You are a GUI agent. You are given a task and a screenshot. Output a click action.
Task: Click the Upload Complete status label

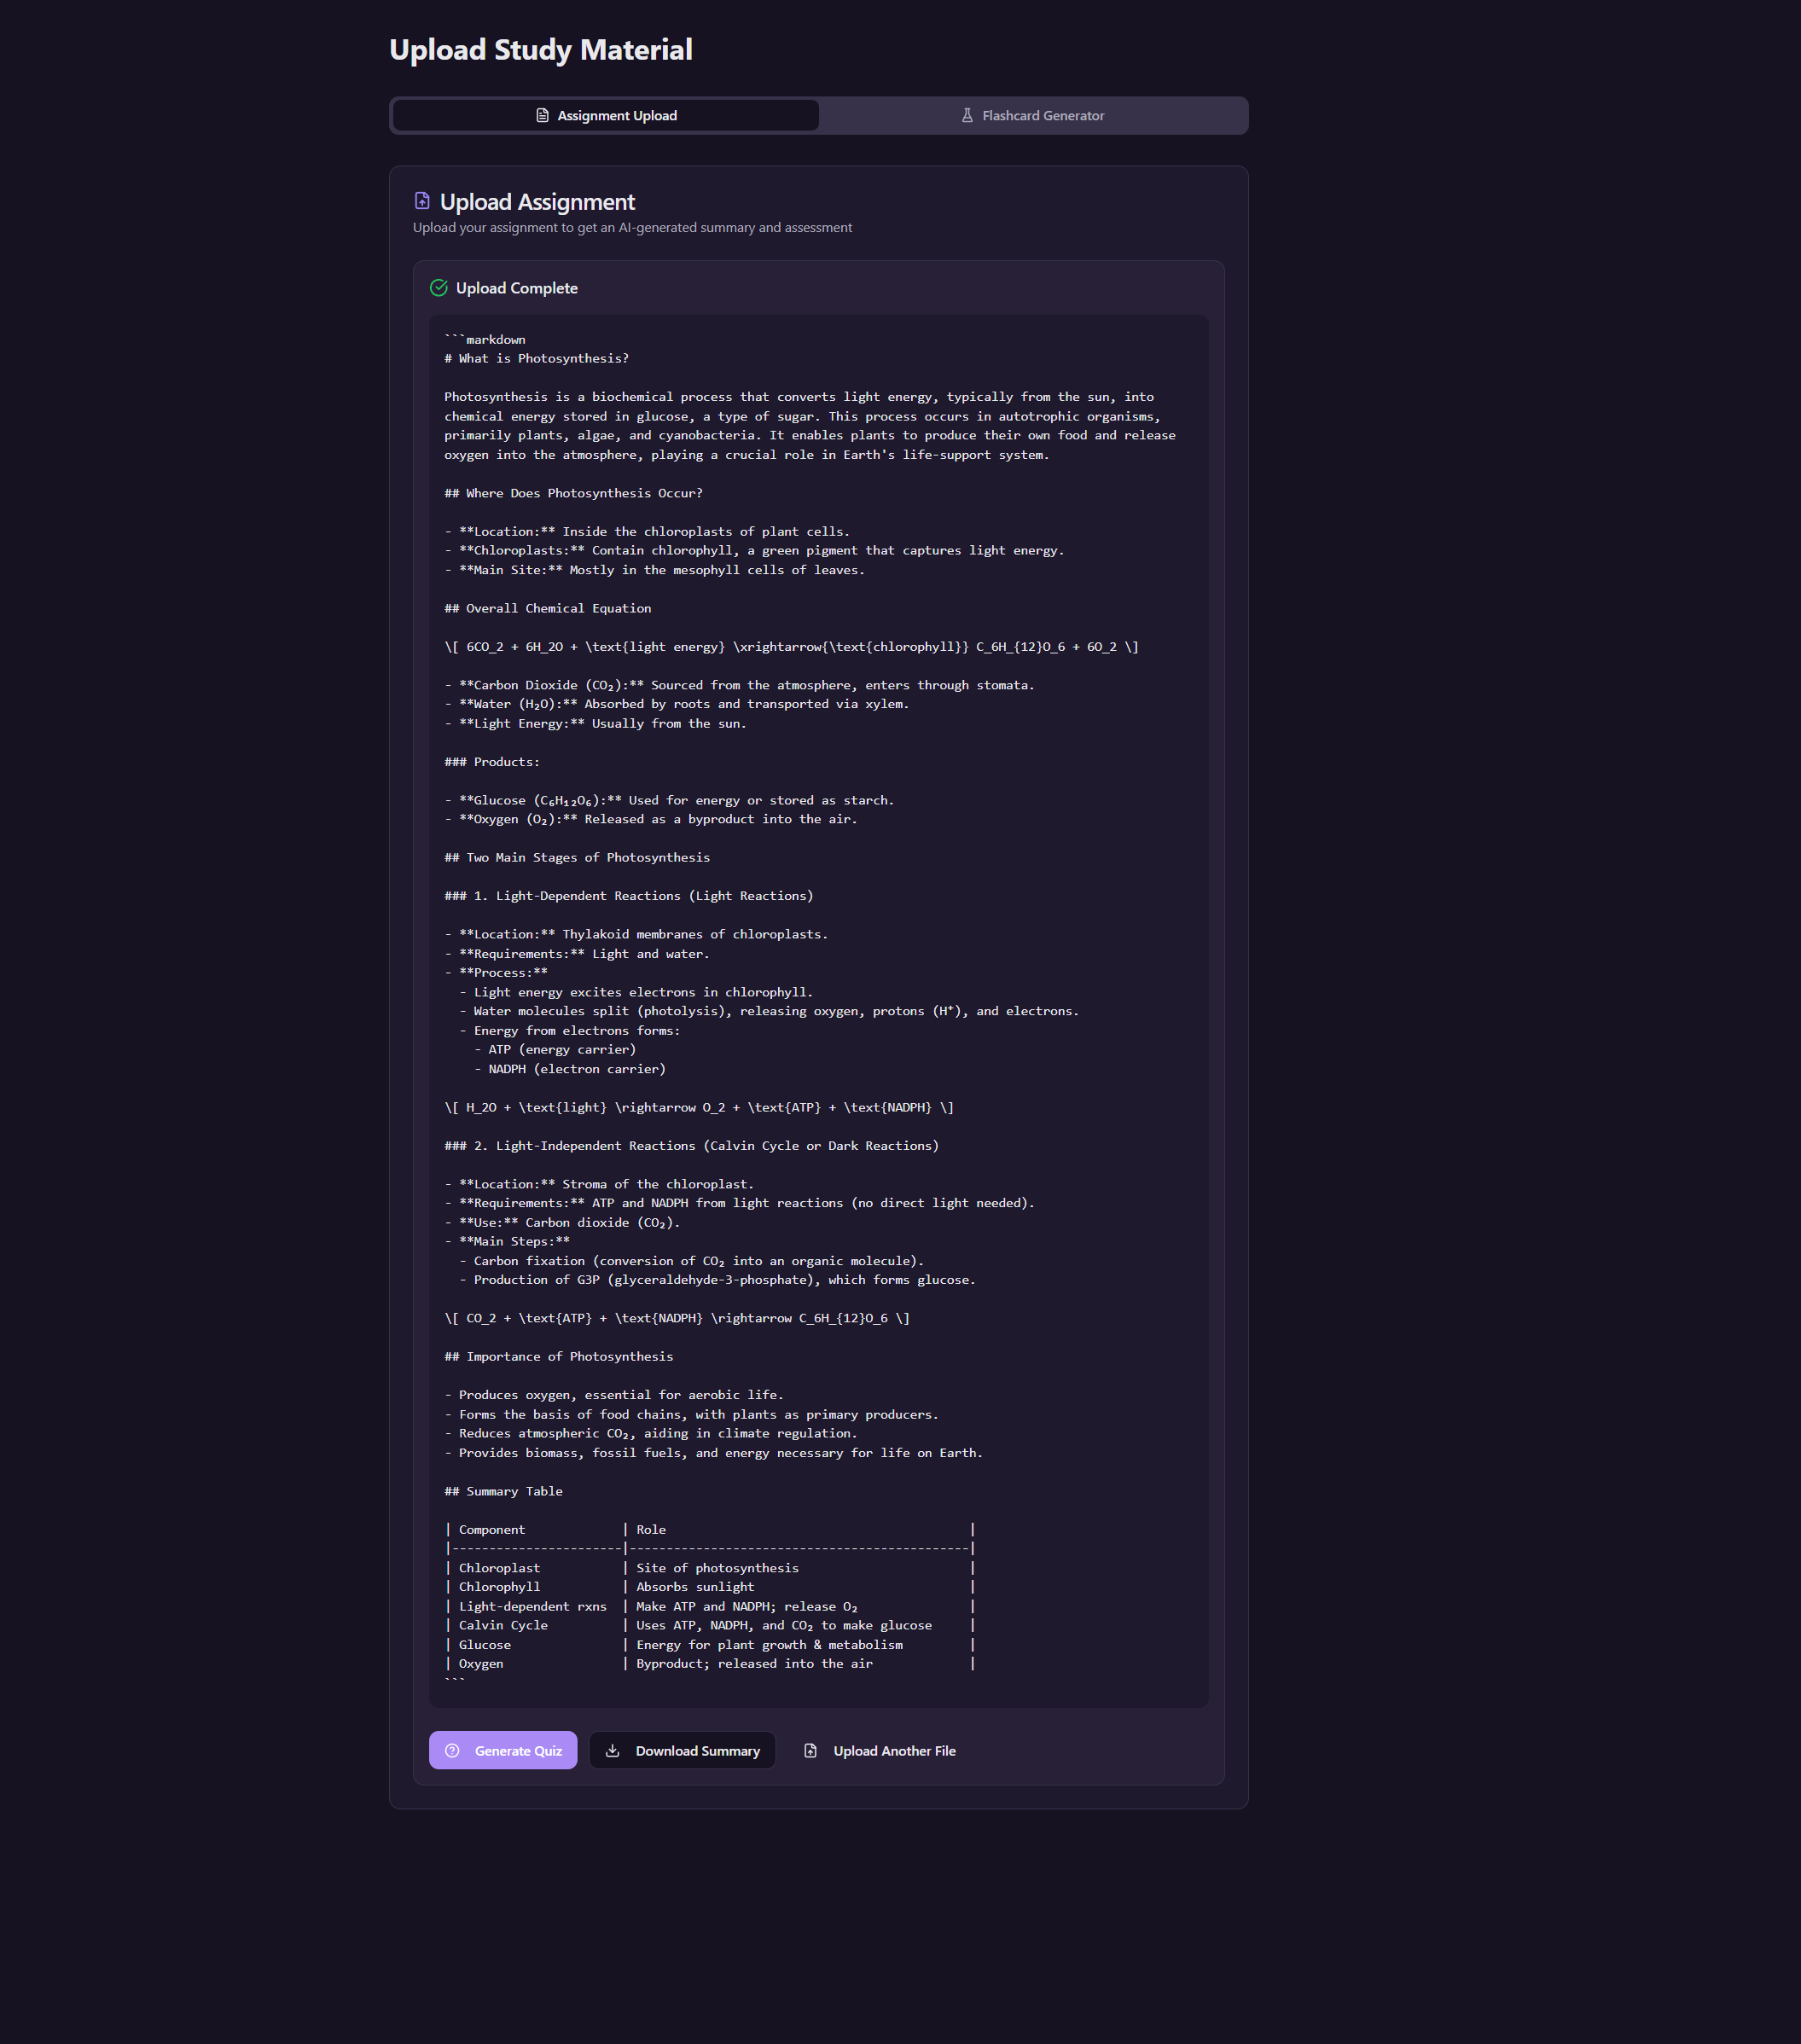tap(516, 288)
